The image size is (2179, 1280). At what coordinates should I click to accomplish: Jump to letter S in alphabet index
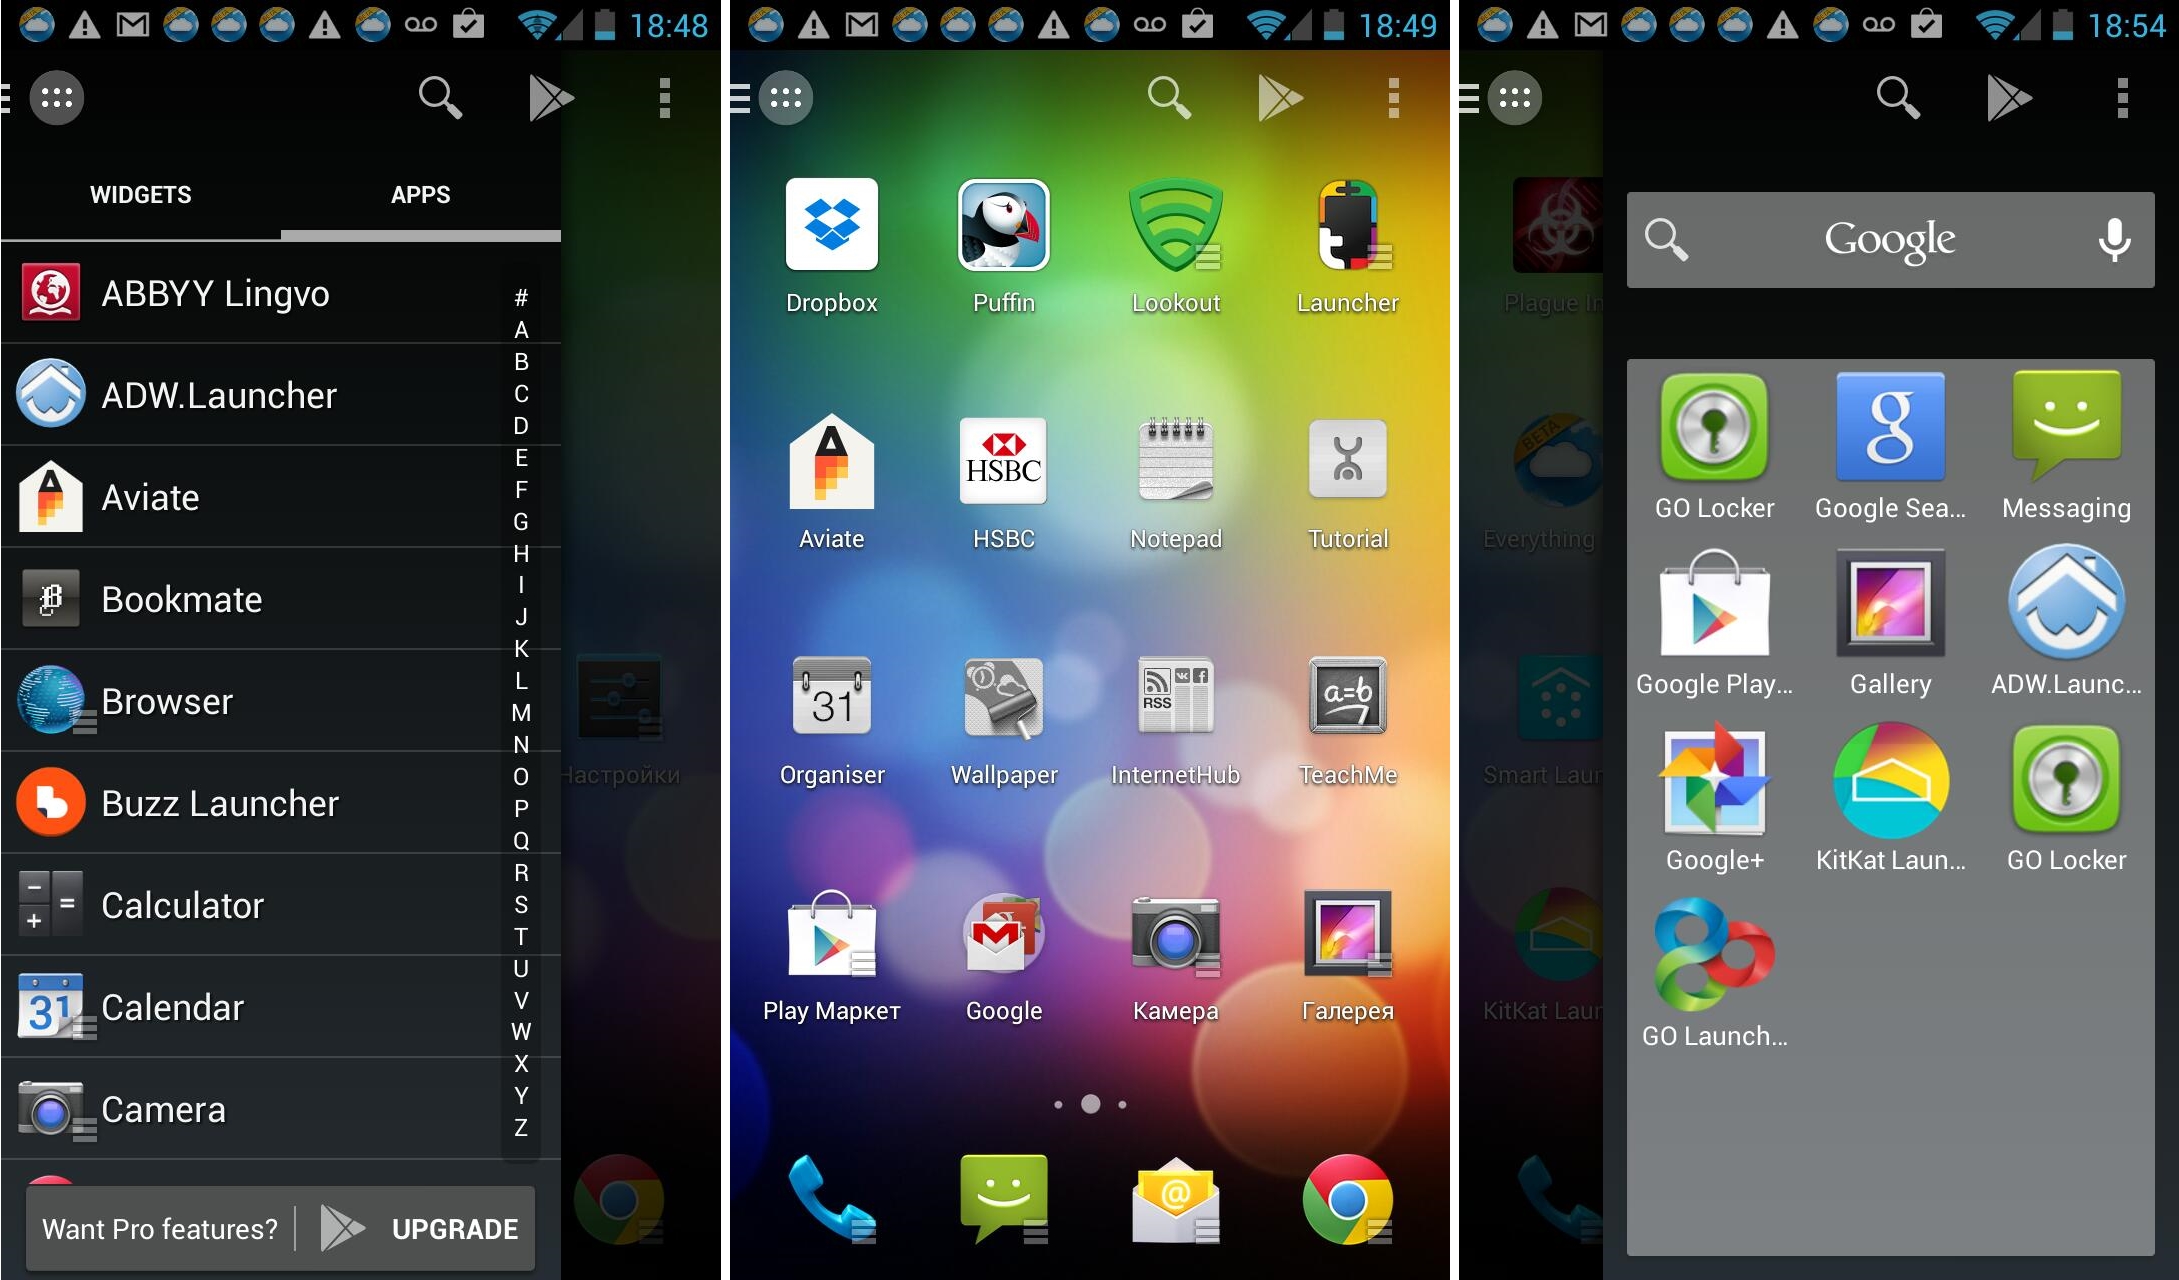(x=521, y=905)
